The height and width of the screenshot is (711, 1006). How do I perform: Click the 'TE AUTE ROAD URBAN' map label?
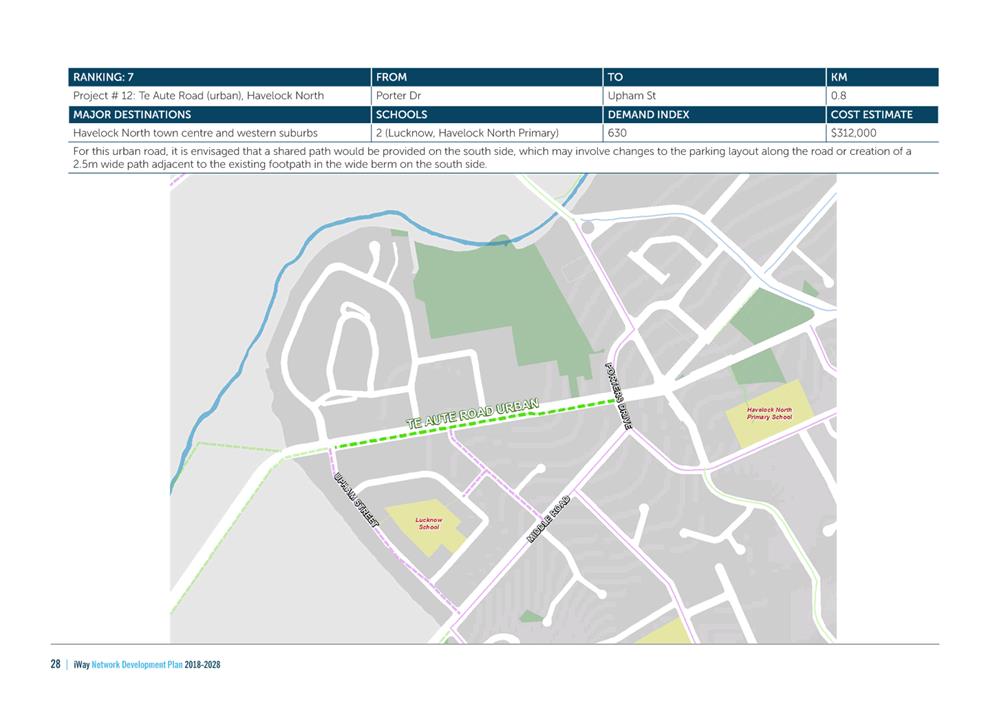pyautogui.click(x=472, y=415)
